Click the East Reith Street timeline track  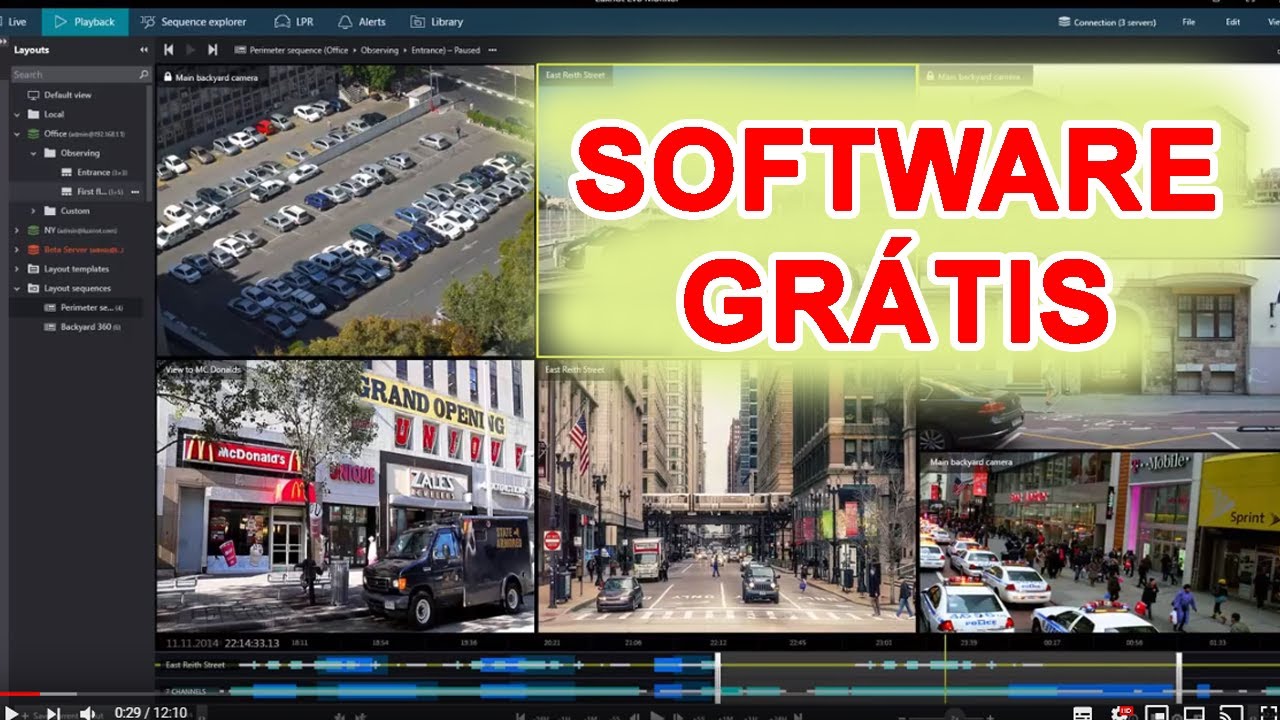(717, 665)
